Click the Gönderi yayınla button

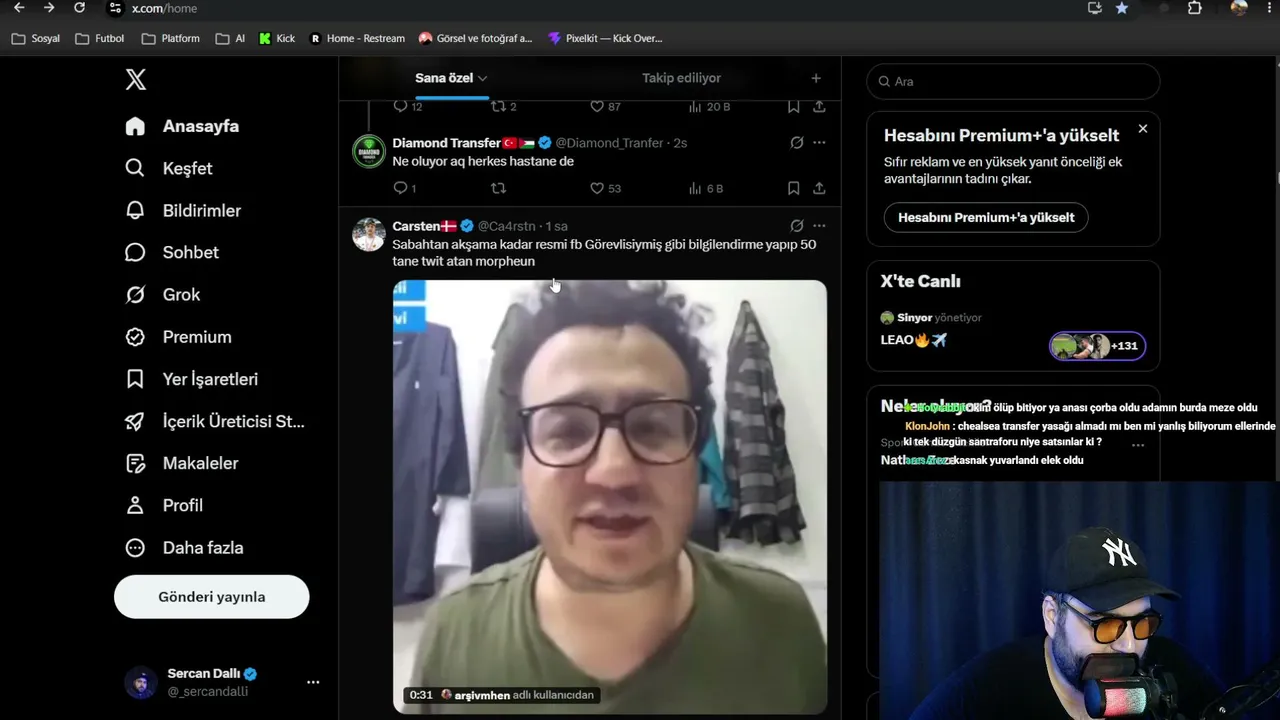point(212,597)
